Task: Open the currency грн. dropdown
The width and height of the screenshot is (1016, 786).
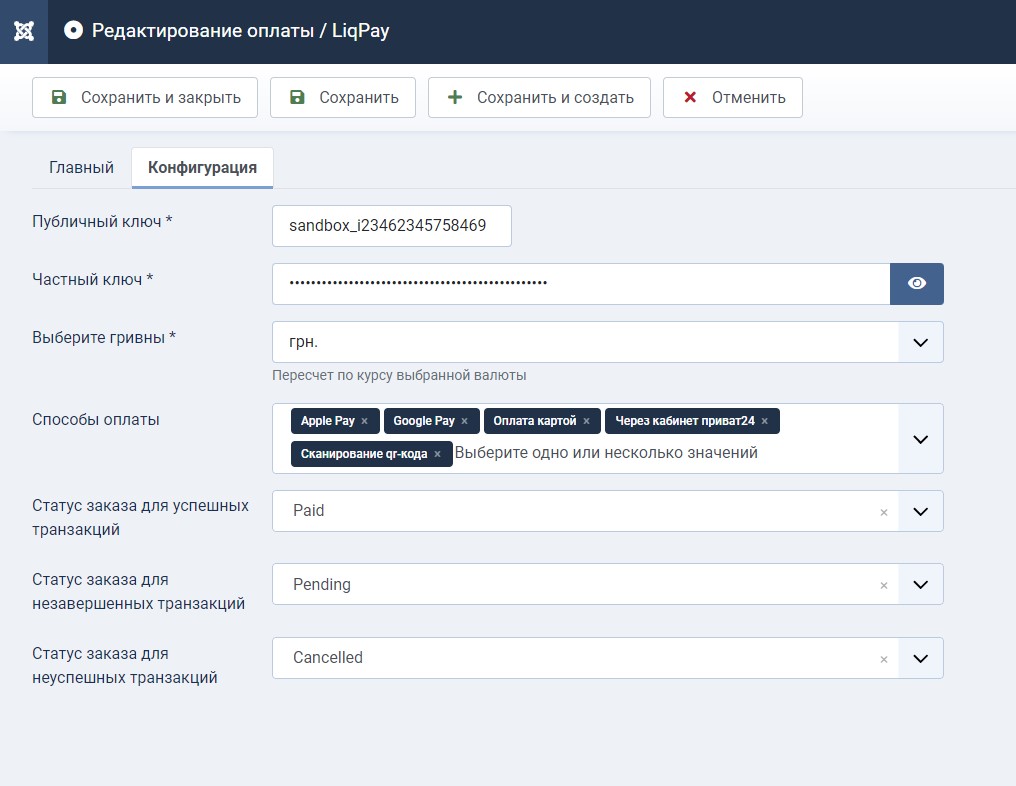Action: coord(920,342)
